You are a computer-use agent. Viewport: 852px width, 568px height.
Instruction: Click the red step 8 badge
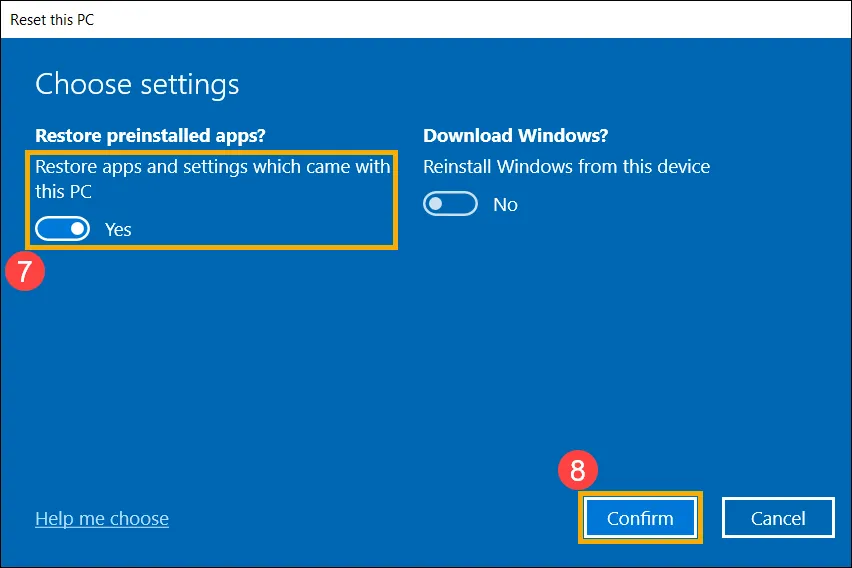577,471
